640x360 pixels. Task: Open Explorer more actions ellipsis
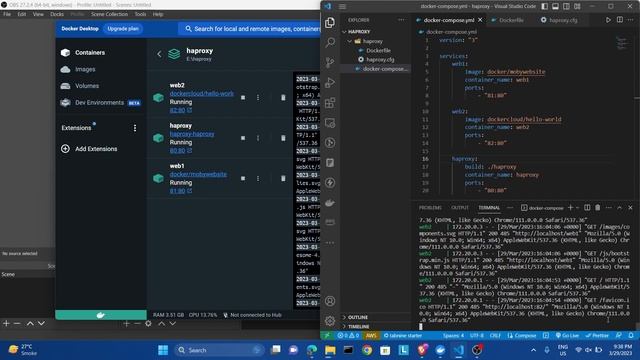(x=401, y=20)
